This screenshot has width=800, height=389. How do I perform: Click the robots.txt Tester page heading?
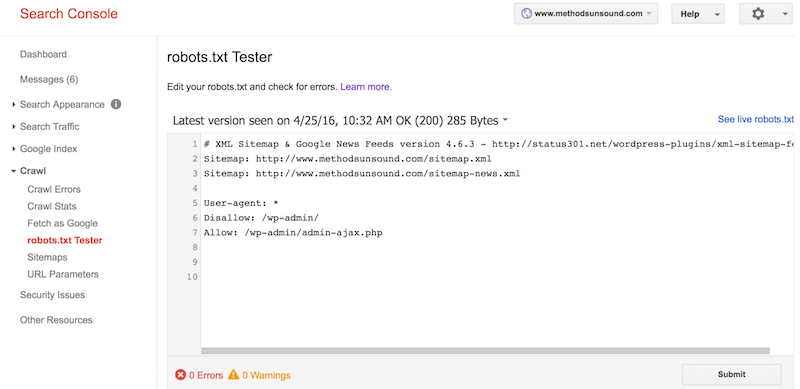coord(219,57)
